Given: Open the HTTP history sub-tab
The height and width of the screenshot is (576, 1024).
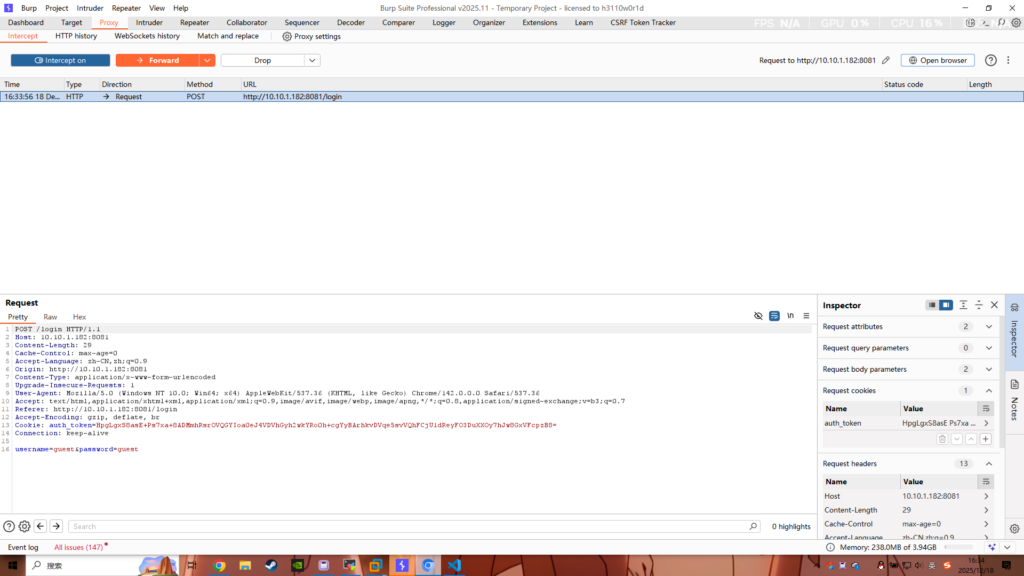Looking at the screenshot, I should (76, 36).
